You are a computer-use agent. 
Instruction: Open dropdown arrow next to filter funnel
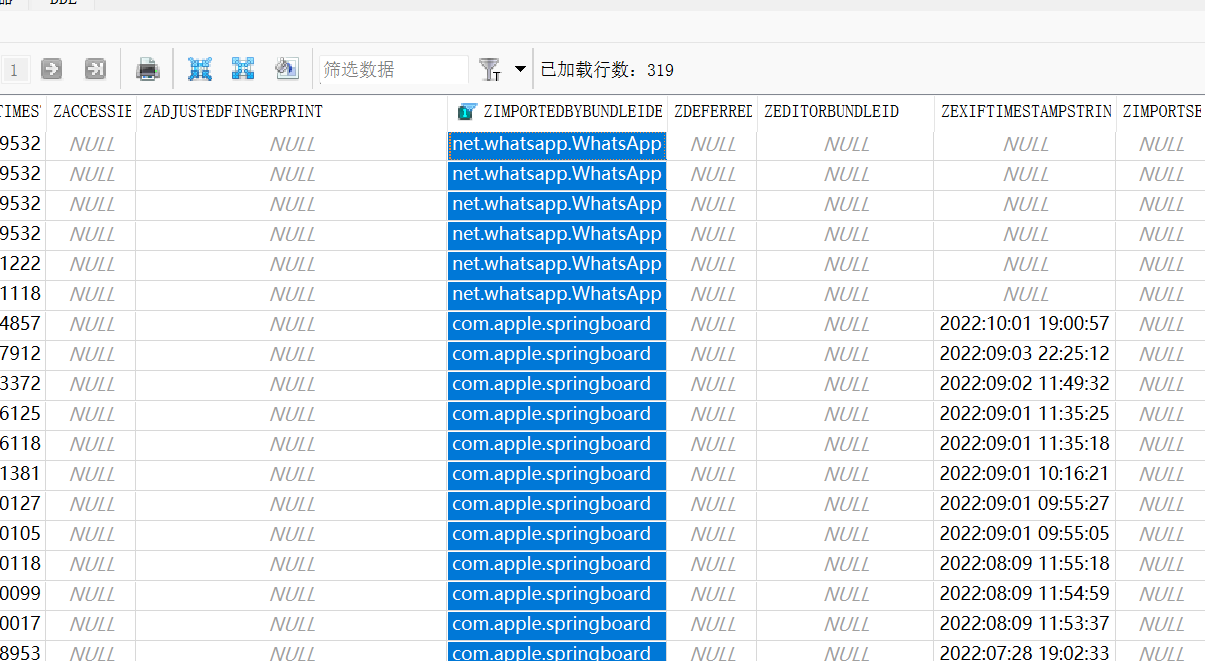tap(520, 69)
